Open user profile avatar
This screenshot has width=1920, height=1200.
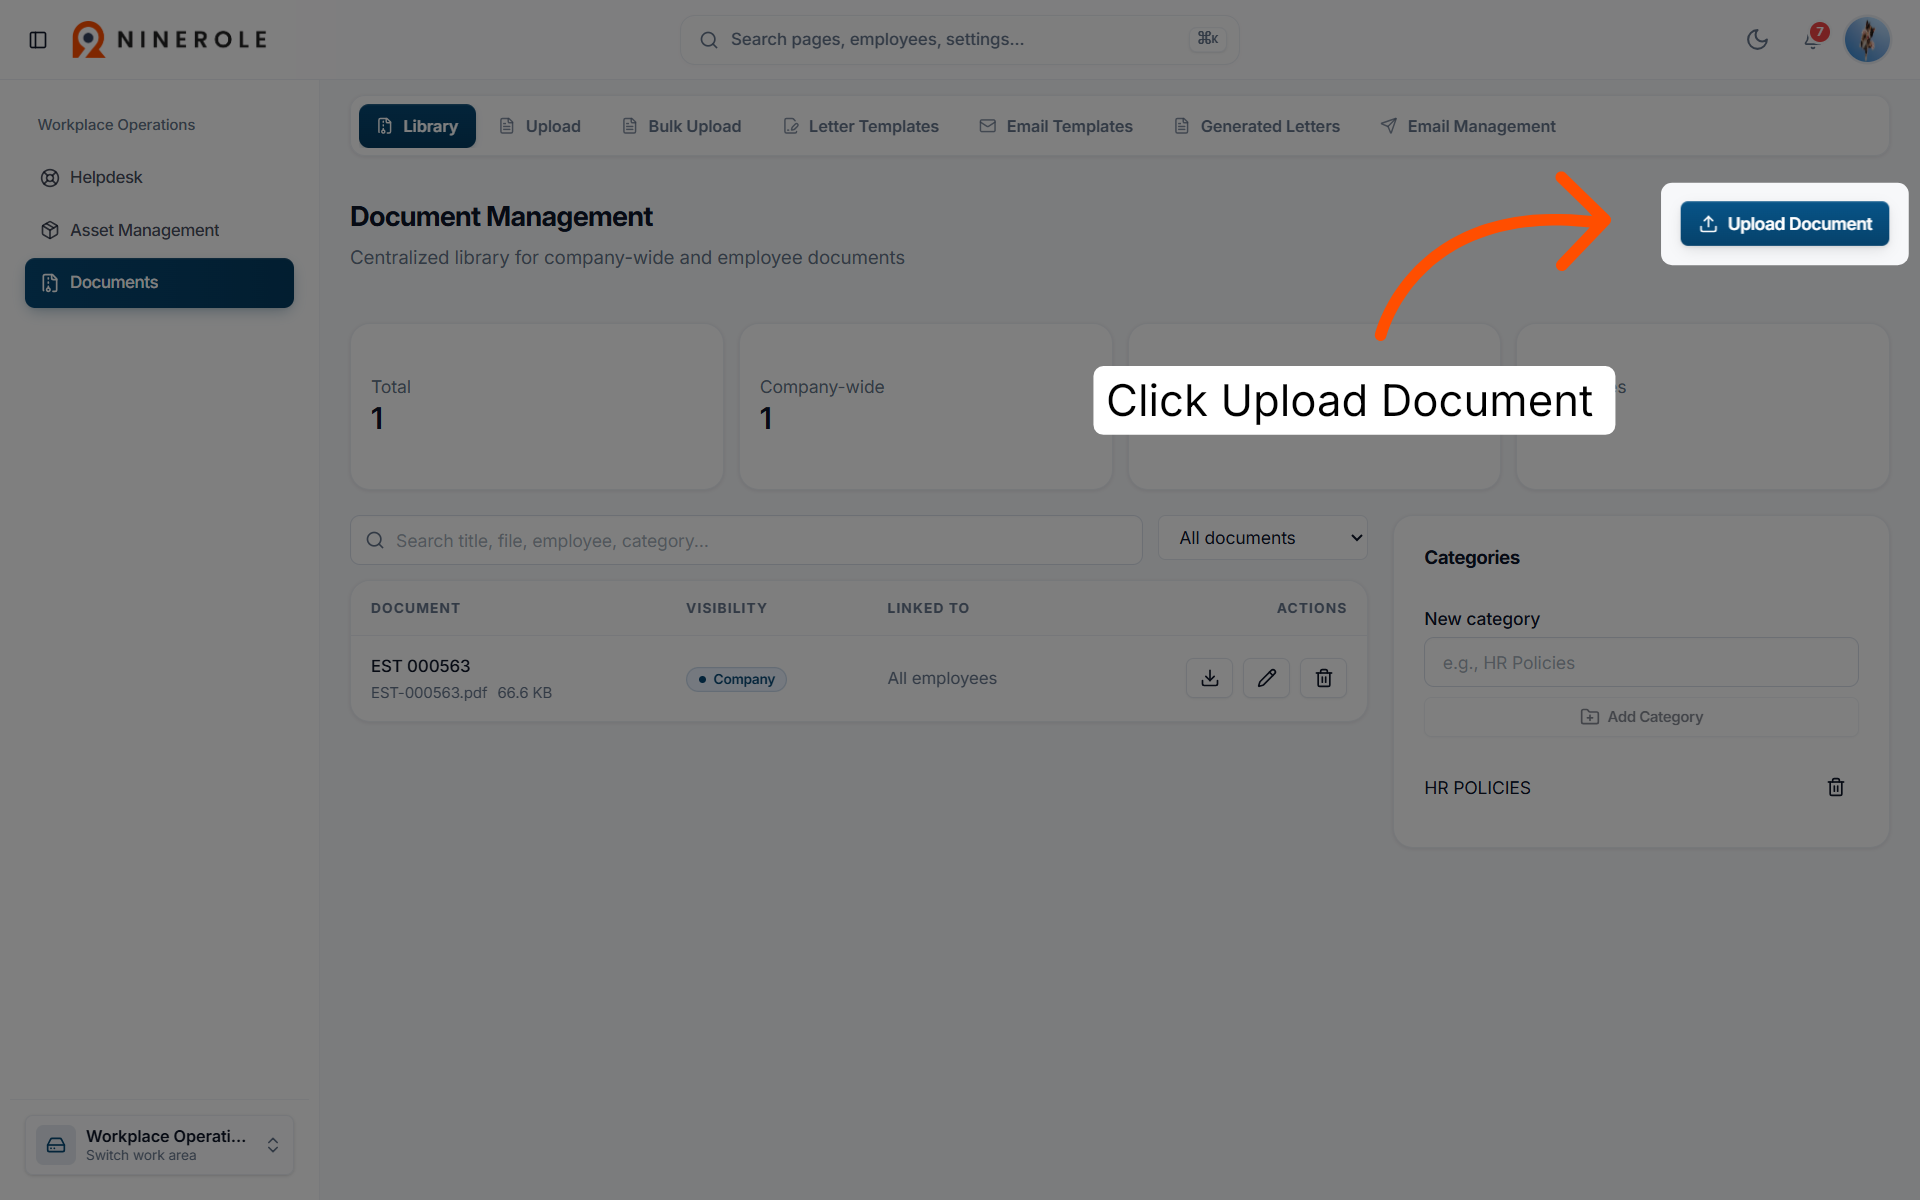1867,40
